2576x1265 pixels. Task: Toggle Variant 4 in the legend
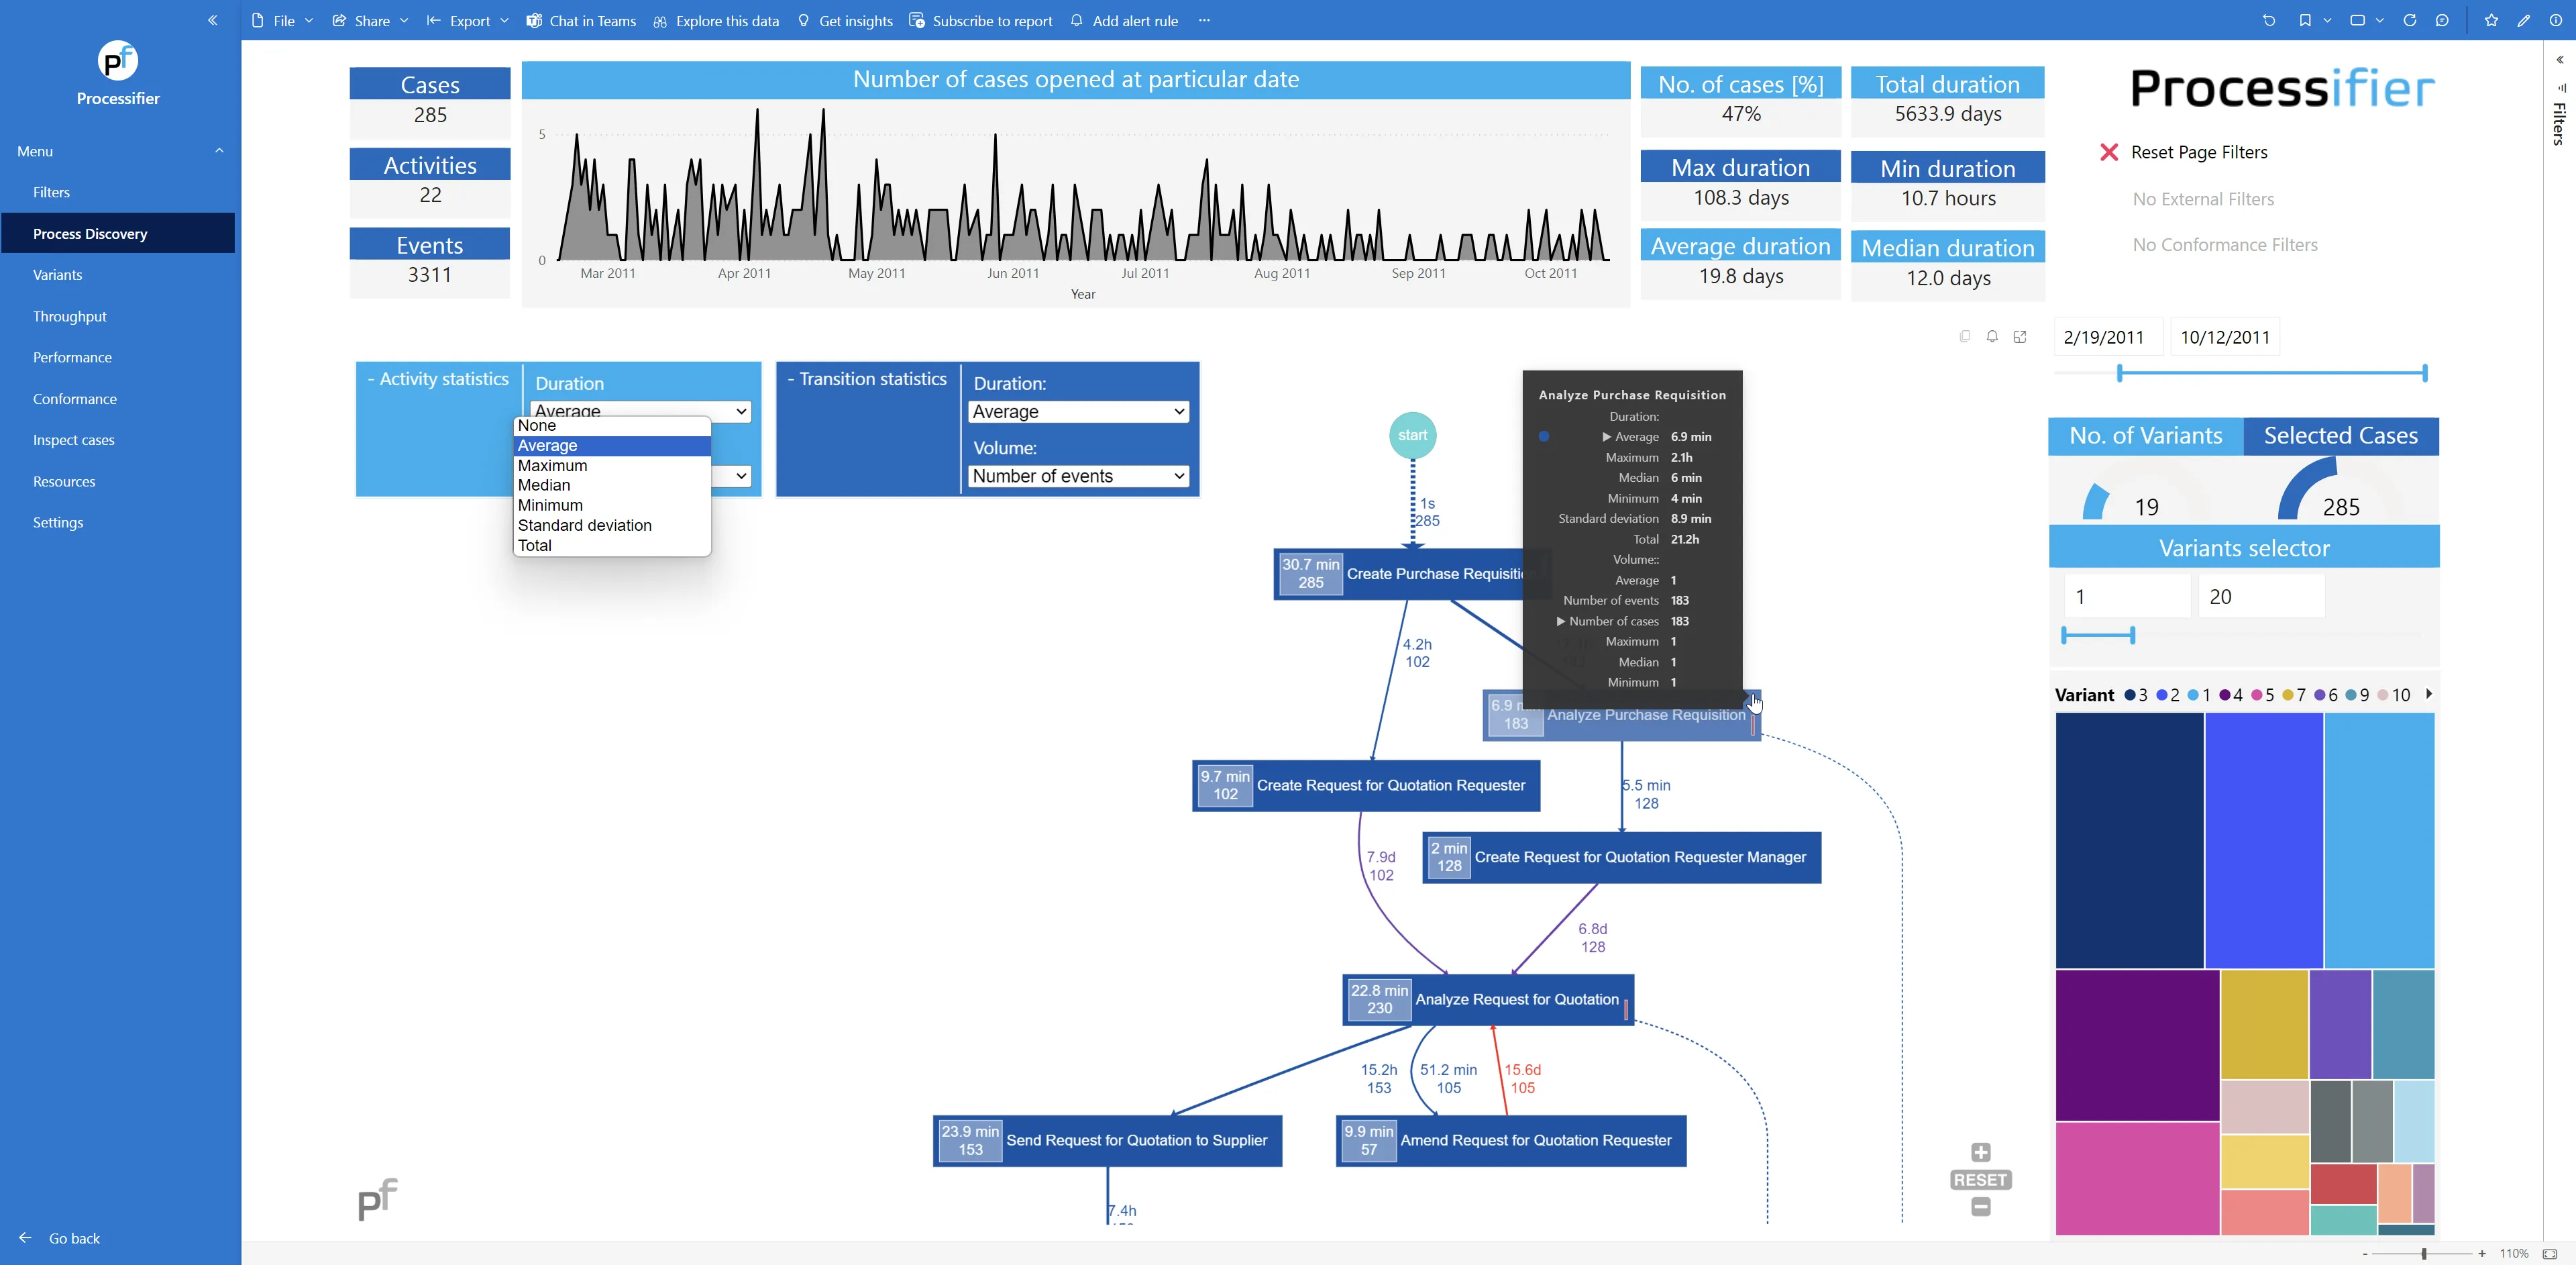2231,695
